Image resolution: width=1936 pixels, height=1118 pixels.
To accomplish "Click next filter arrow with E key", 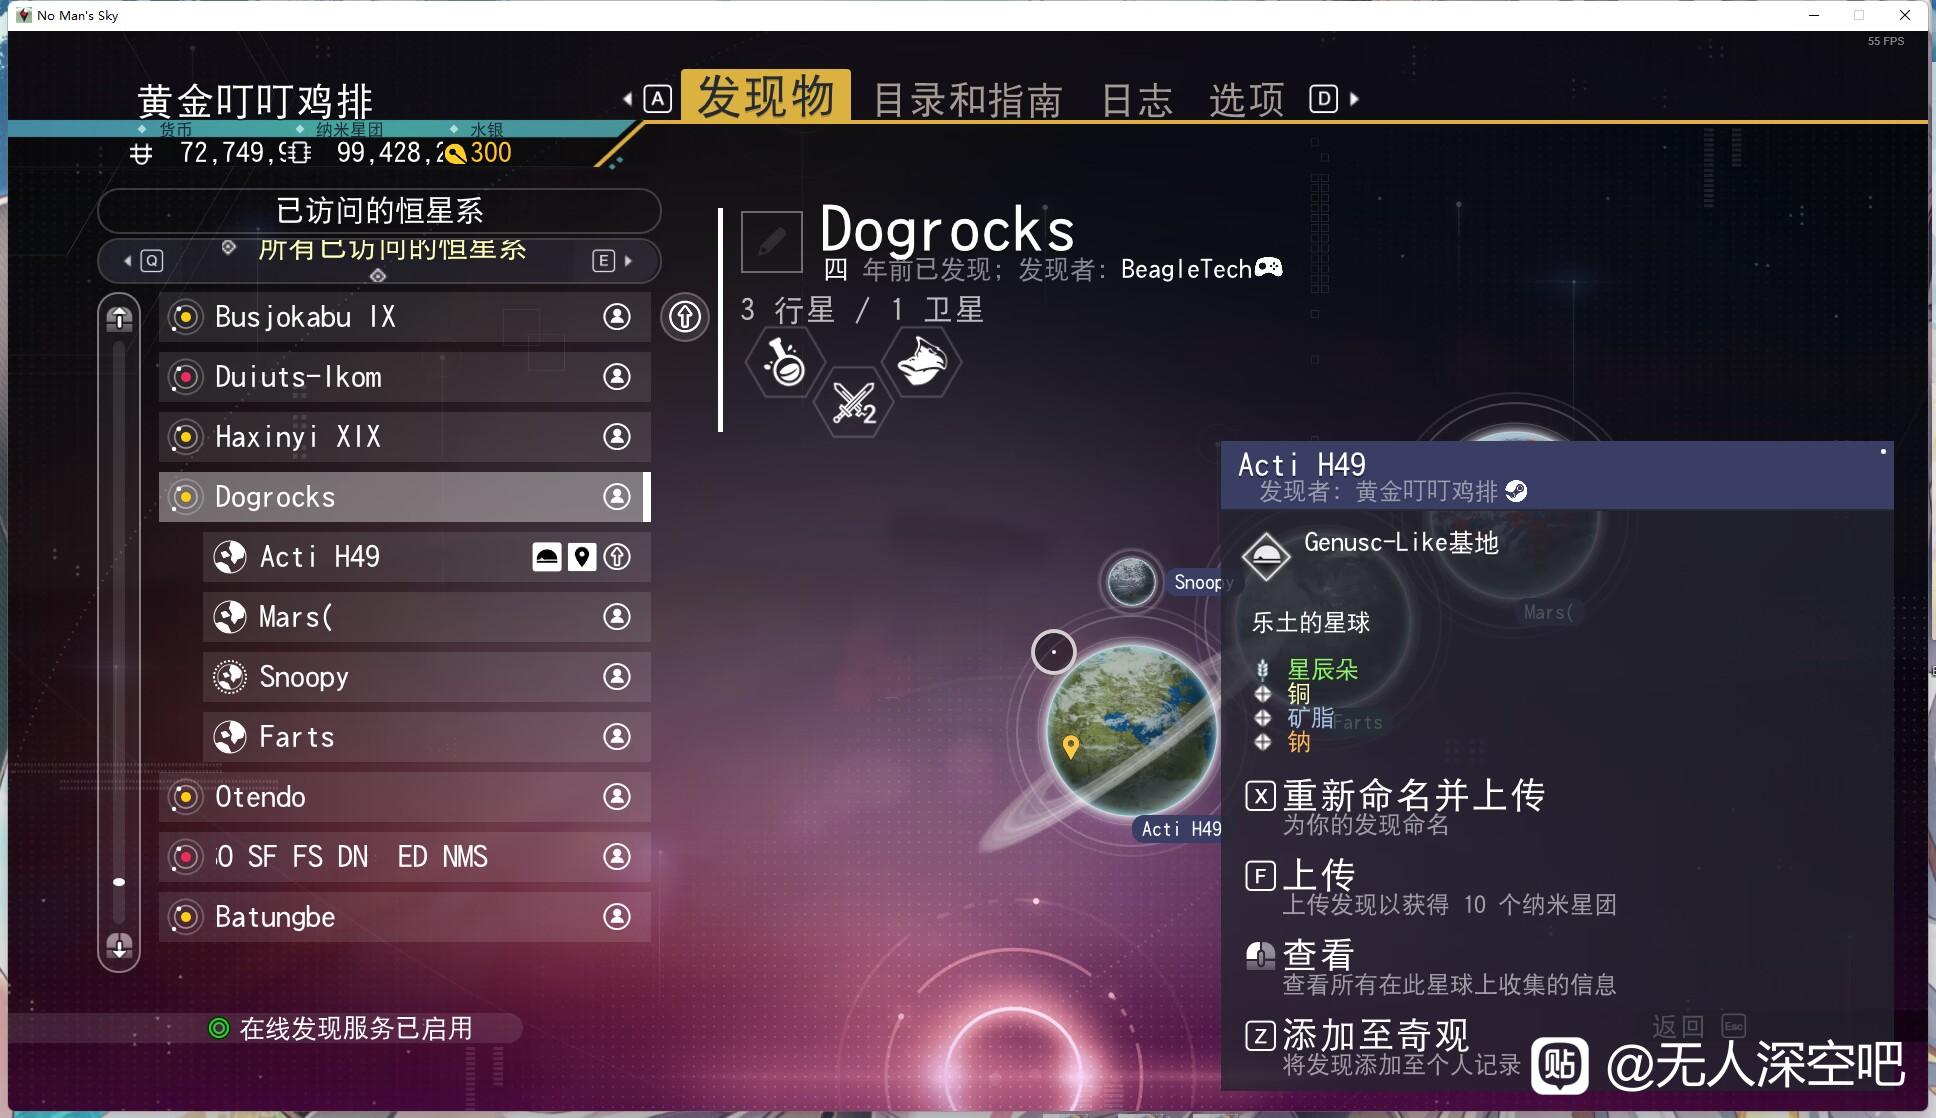I will pos(613,261).
